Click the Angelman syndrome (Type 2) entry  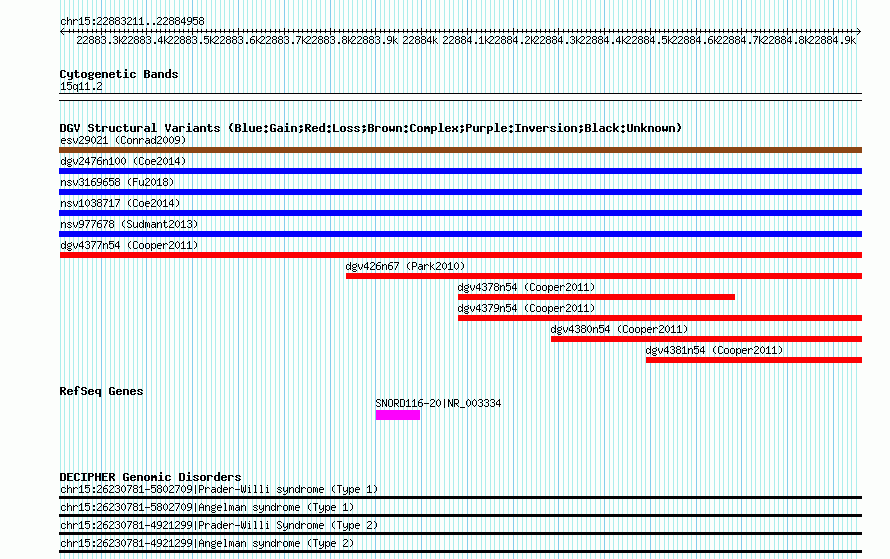pos(207,544)
